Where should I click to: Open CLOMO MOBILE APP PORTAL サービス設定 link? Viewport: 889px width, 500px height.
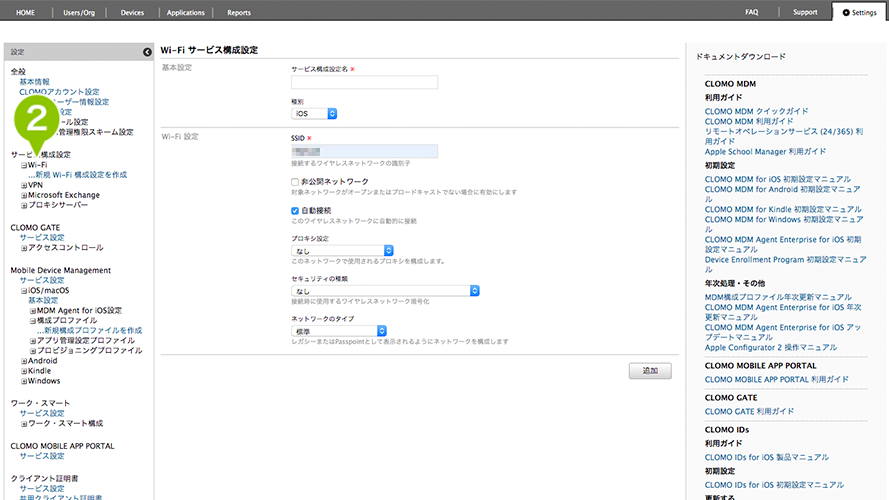point(42,456)
